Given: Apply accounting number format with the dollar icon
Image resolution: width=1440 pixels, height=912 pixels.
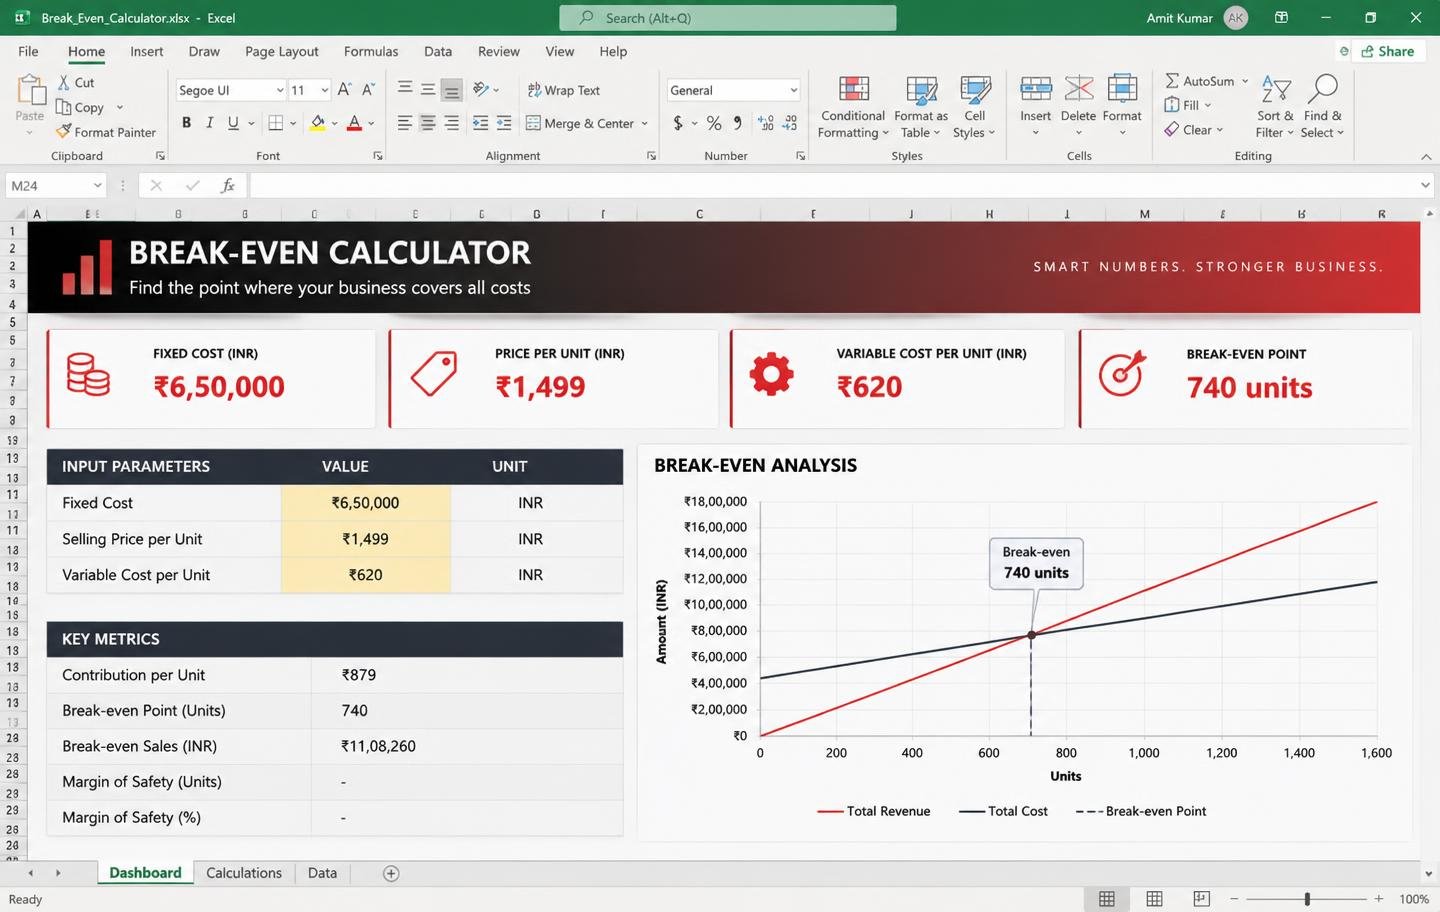Looking at the screenshot, I should (x=678, y=123).
